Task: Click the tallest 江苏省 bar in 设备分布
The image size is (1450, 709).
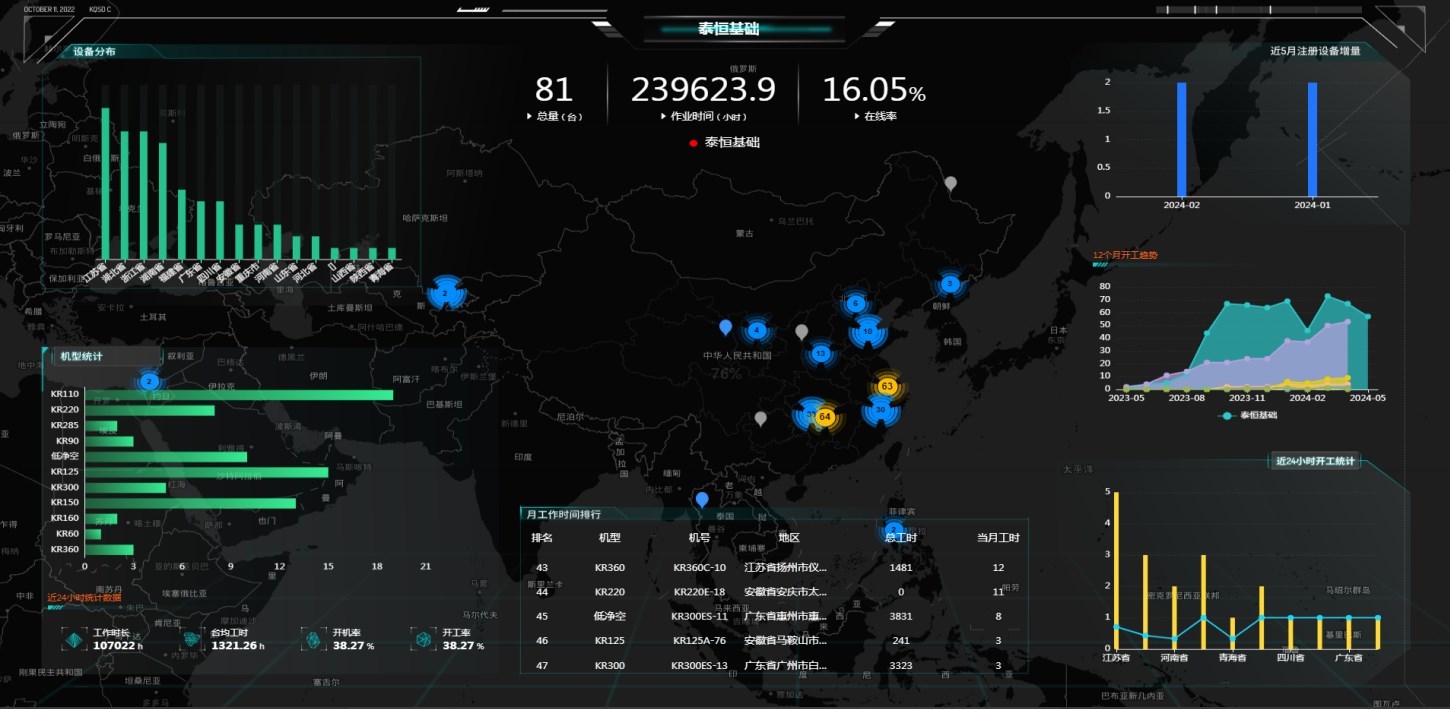Action: coord(105,183)
